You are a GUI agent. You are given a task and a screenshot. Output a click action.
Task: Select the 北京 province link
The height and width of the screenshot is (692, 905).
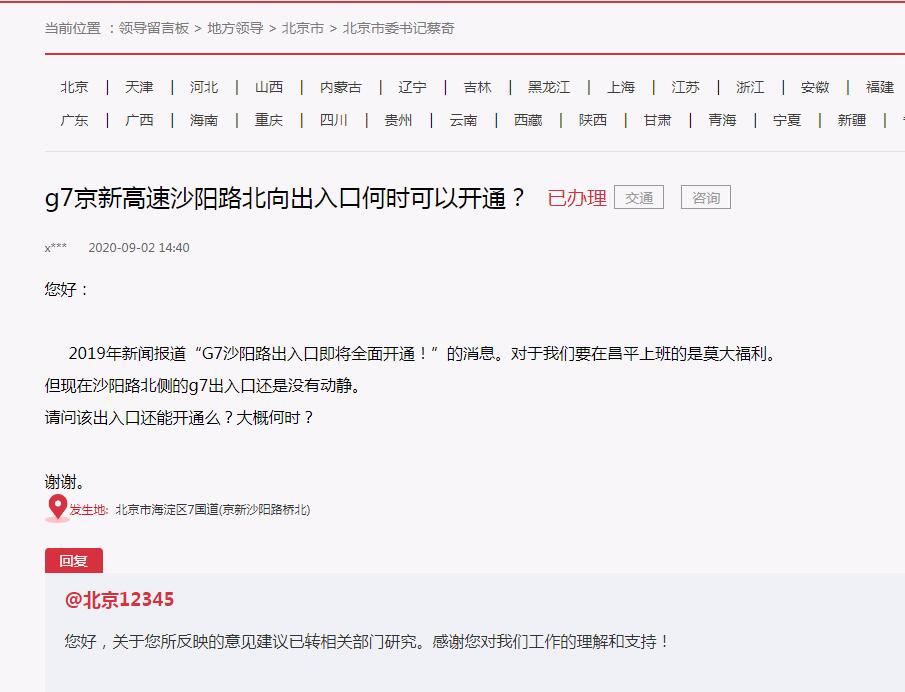tap(74, 87)
